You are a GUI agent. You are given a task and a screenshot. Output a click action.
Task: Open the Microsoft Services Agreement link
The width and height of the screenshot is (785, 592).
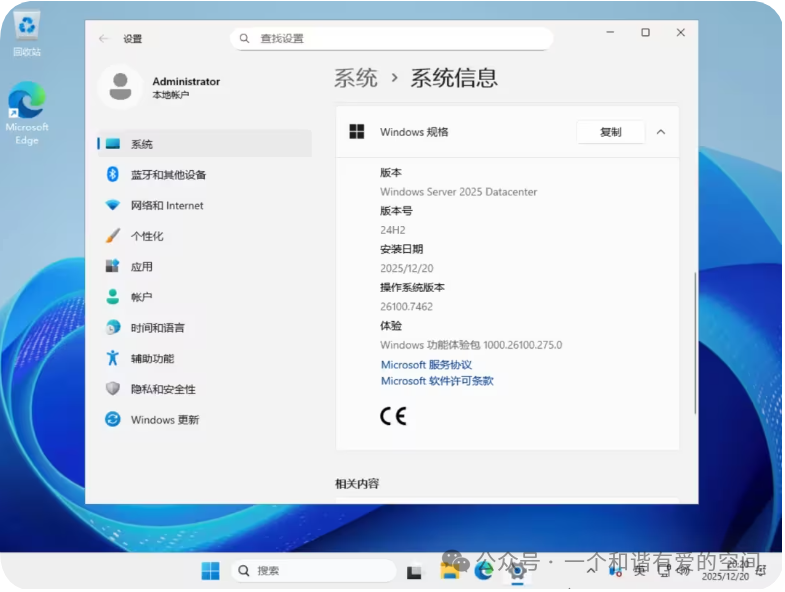pyautogui.click(x=426, y=365)
